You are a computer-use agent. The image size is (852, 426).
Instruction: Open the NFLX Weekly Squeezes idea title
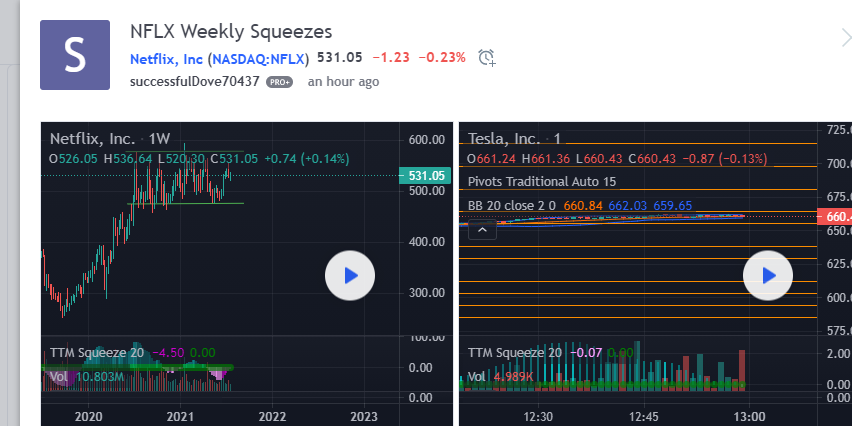click(x=231, y=32)
